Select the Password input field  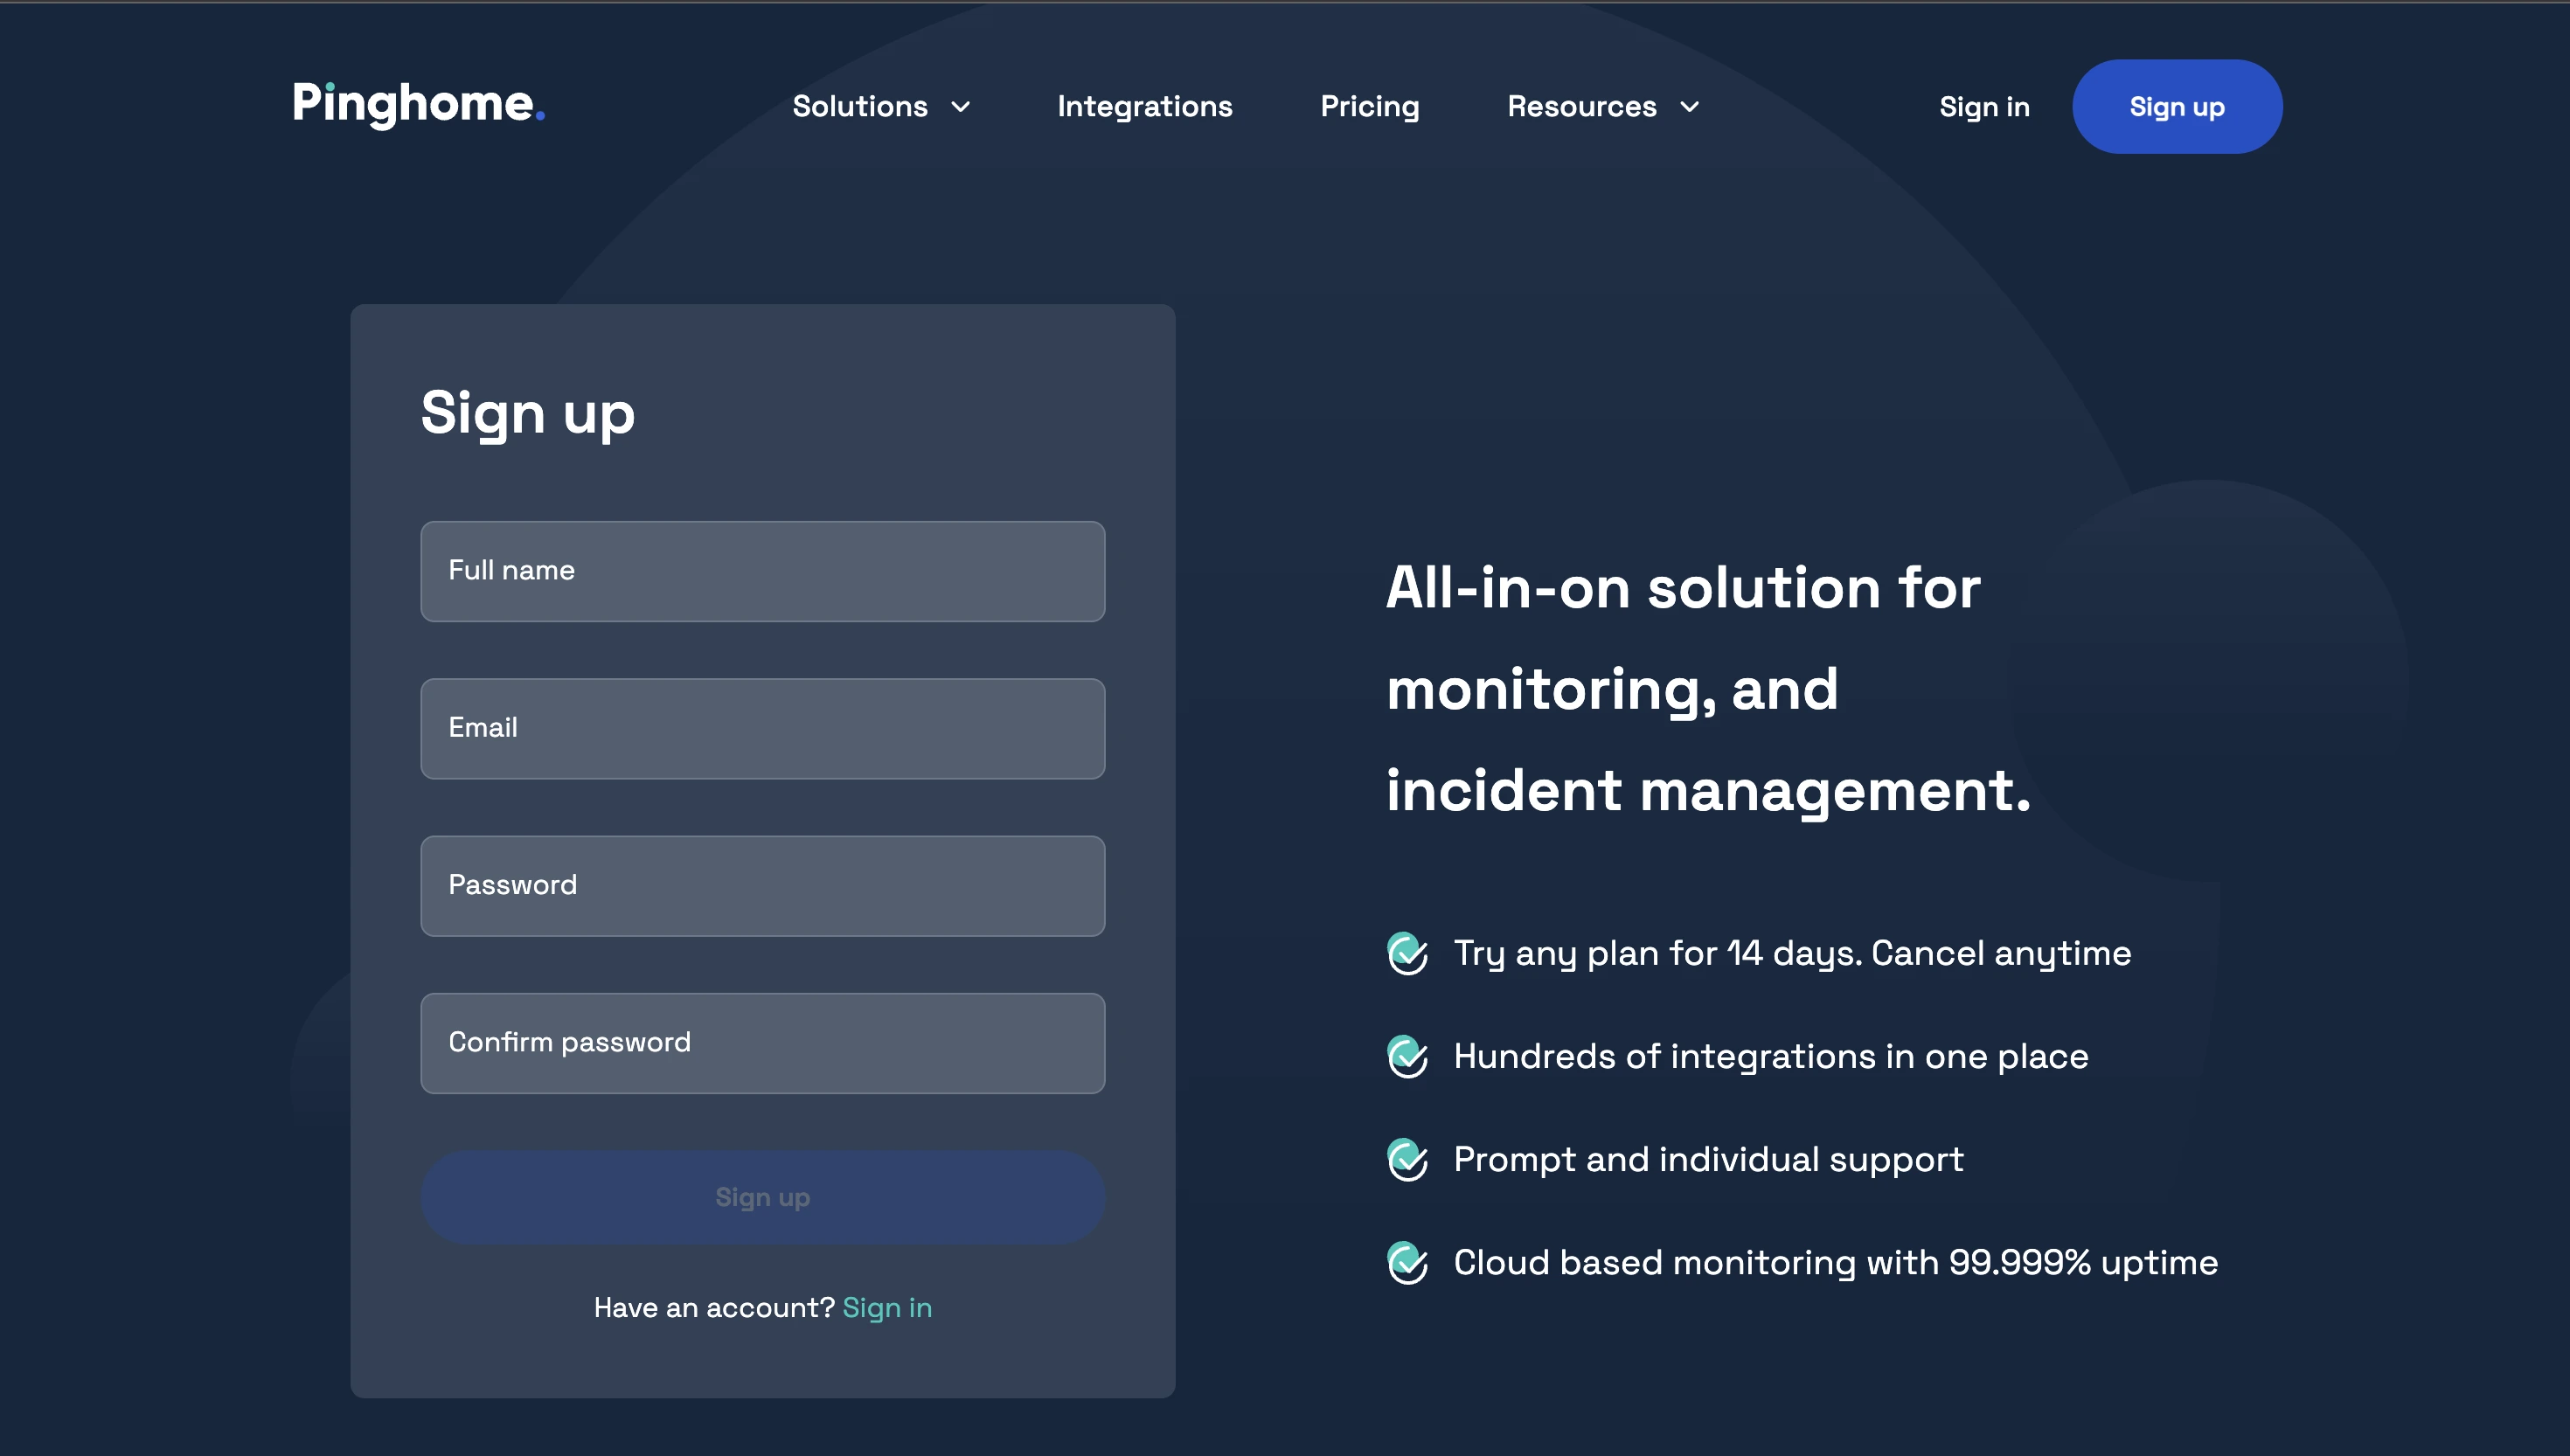[x=762, y=885]
